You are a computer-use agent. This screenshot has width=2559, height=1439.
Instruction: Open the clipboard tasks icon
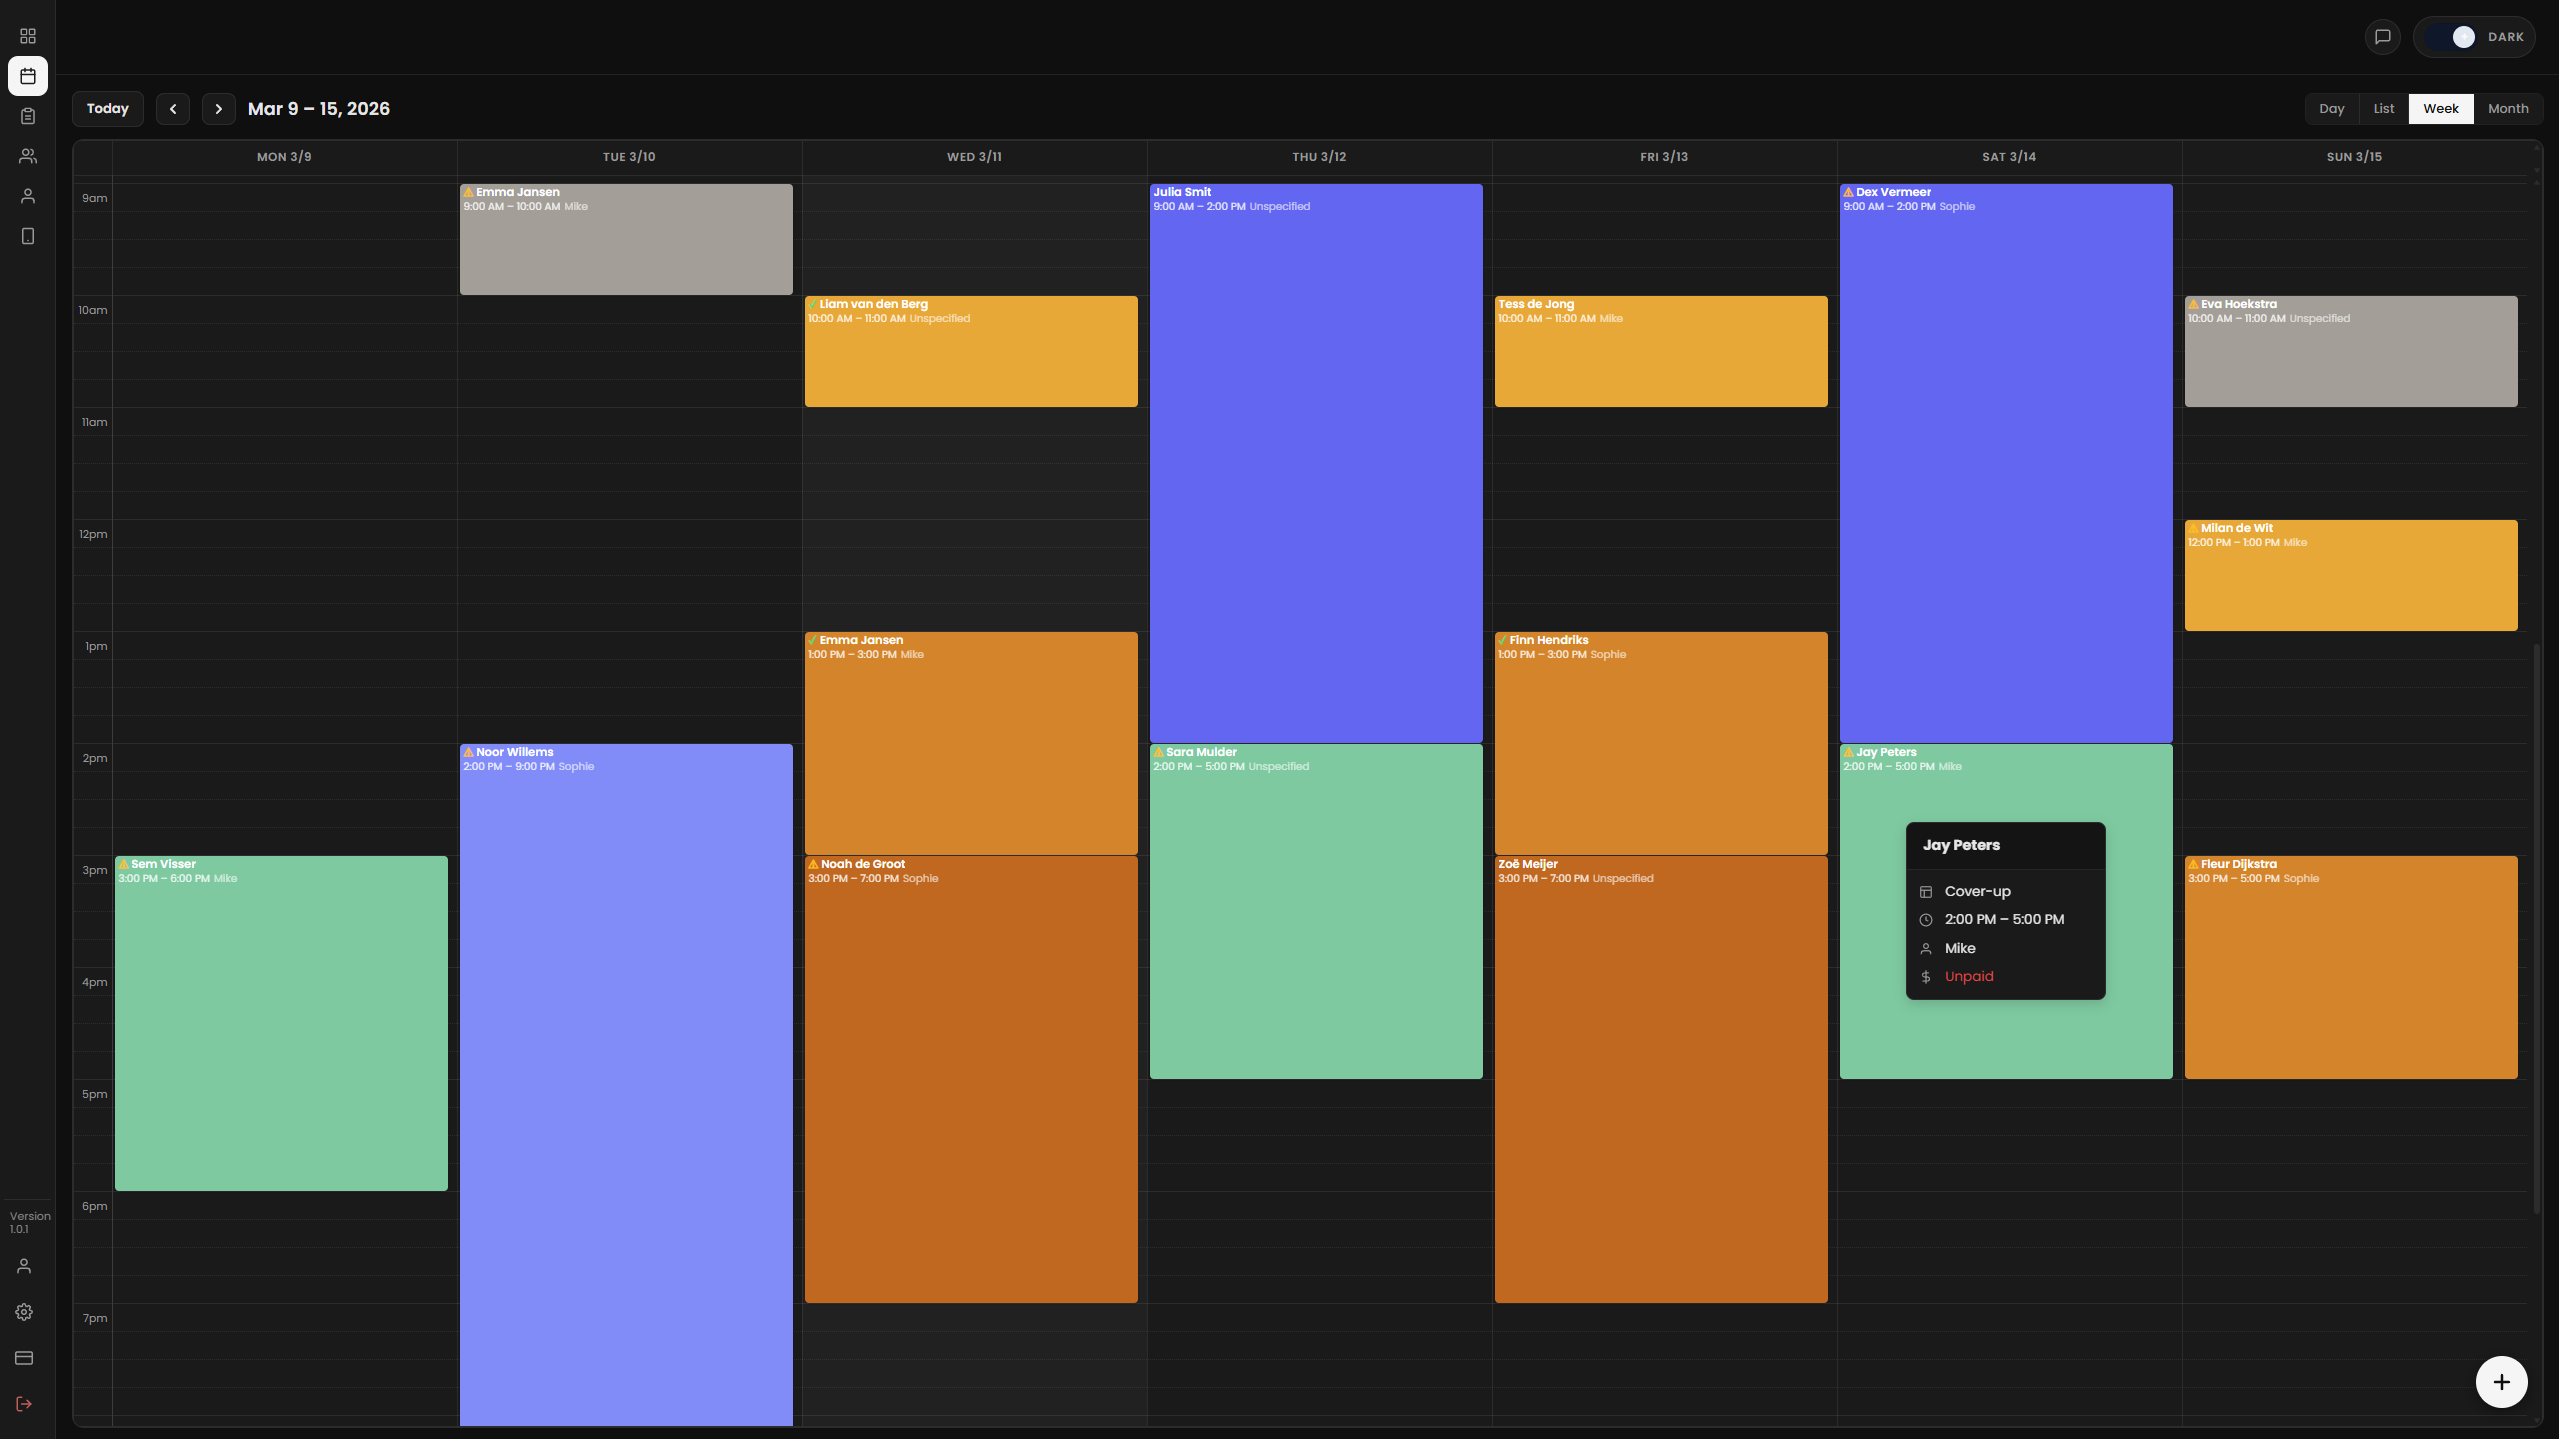[27, 115]
